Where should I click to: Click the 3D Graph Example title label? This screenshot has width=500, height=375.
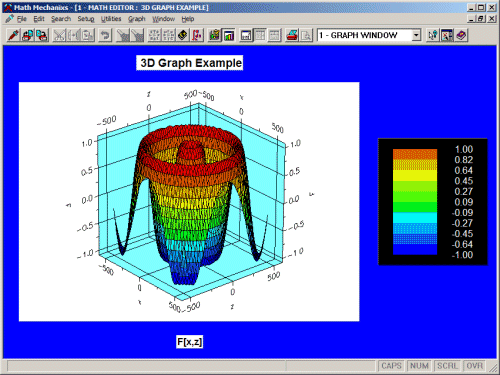coord(190,63)
